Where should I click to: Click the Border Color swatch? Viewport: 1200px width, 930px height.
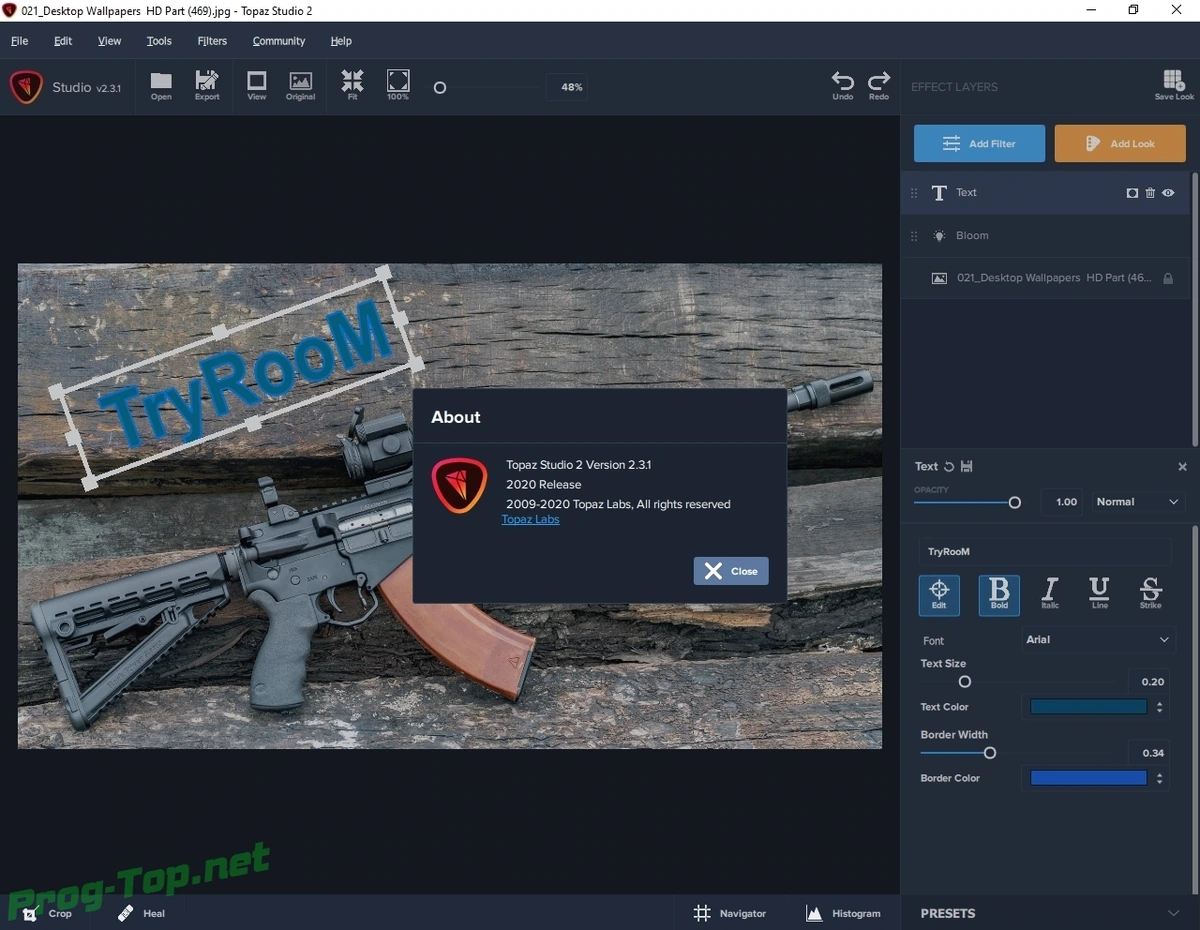coord(1088,778)
